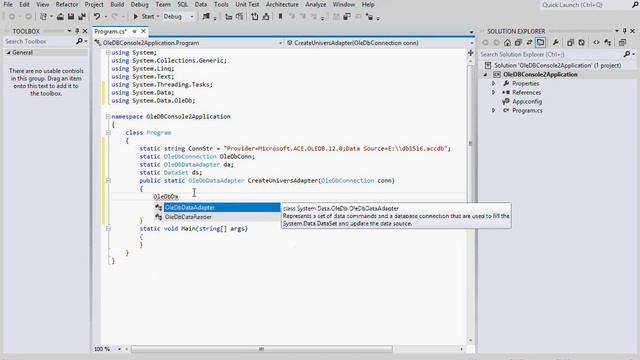The height and width of the screenshot is (360, 640).
Task: Open the Start button dropdown arrow
Action: [158, 17]
